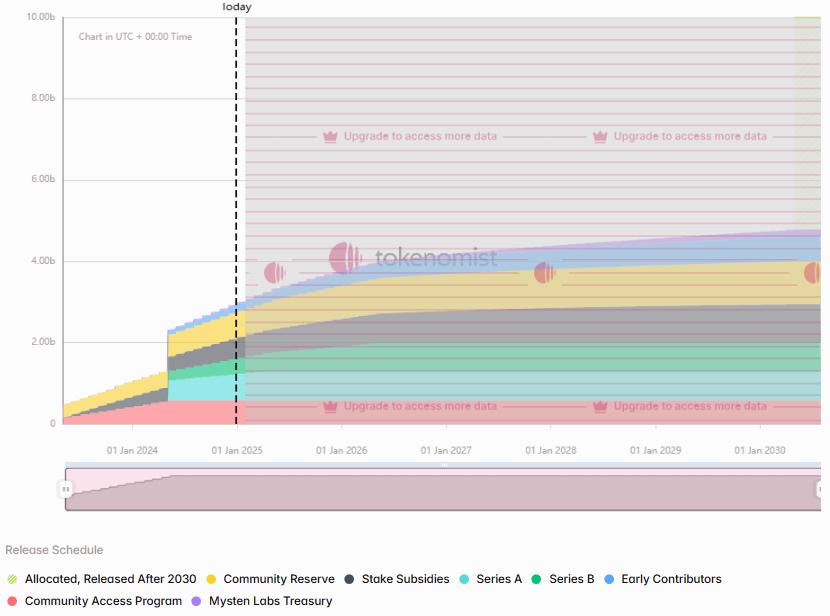Click the striped green Allocated After 2030 legend icon
830x616 pixels.
click(x=12, y=579)
